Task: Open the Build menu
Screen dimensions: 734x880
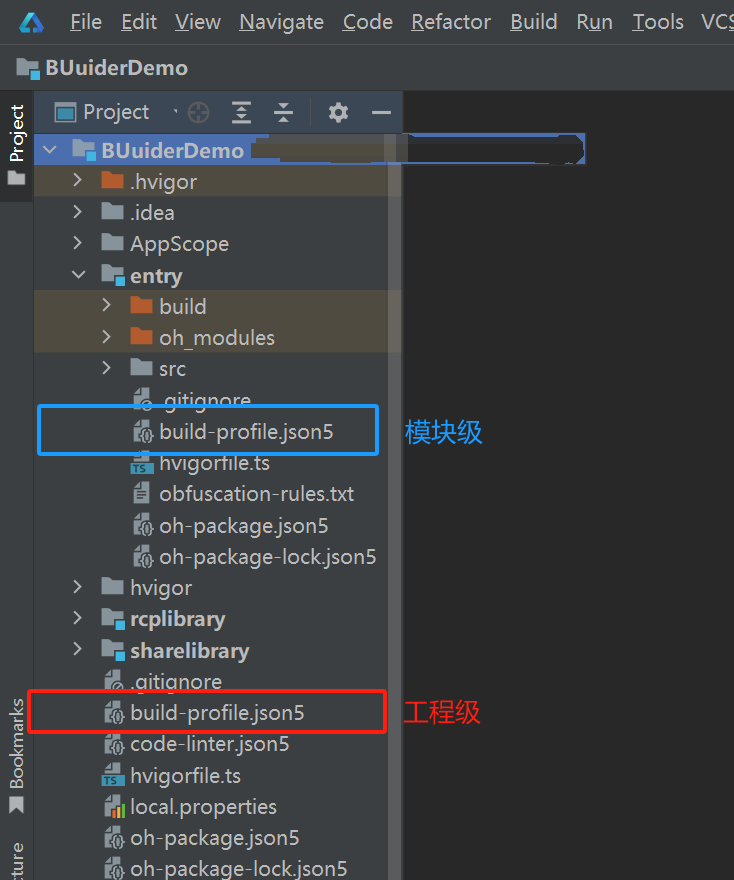Action: click(533, 21)
